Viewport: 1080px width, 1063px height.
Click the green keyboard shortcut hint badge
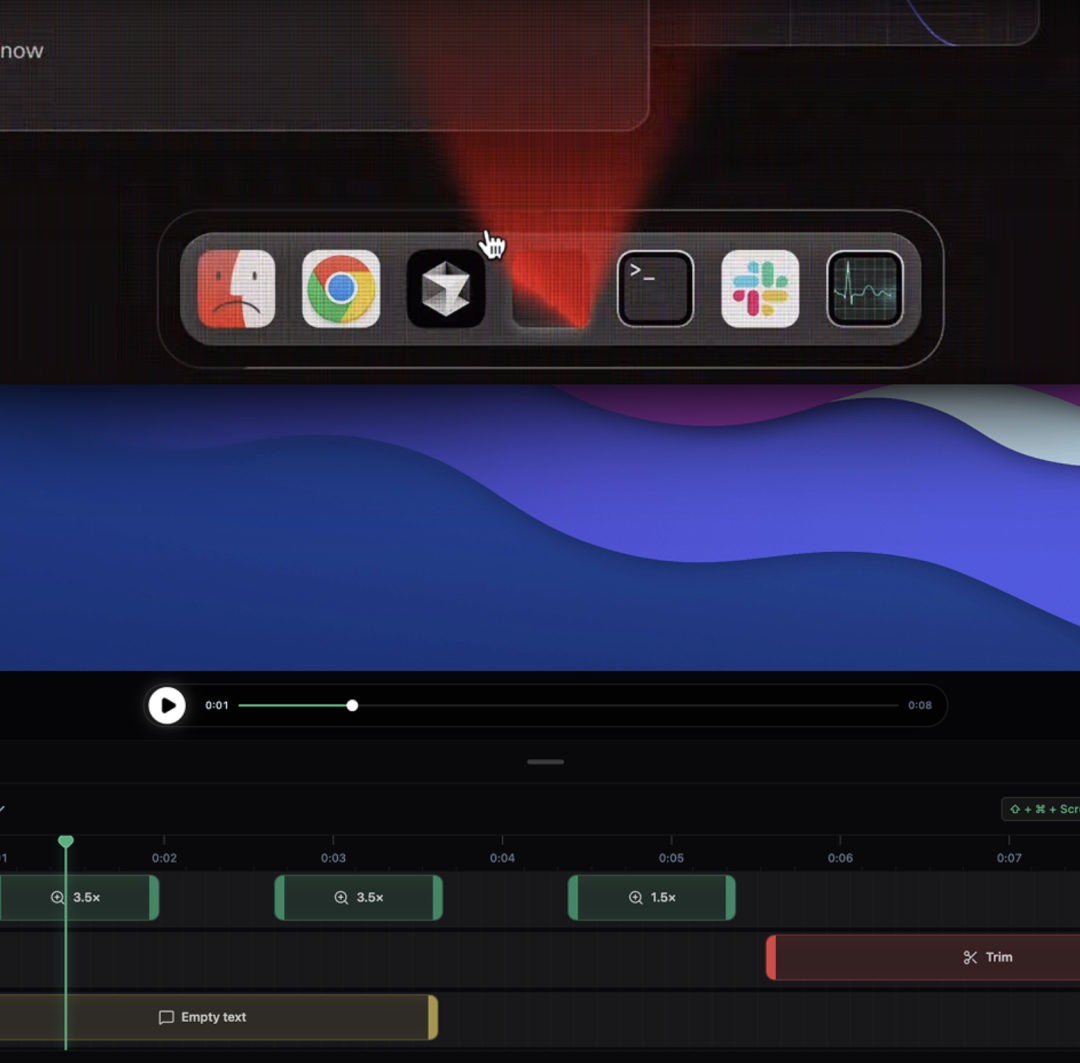pos(1041,809)
